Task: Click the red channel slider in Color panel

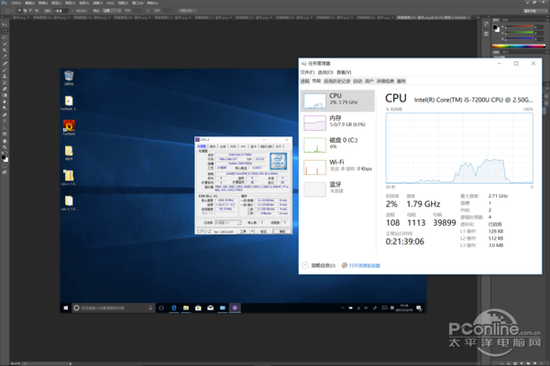Action: click(x=519, y=27)
